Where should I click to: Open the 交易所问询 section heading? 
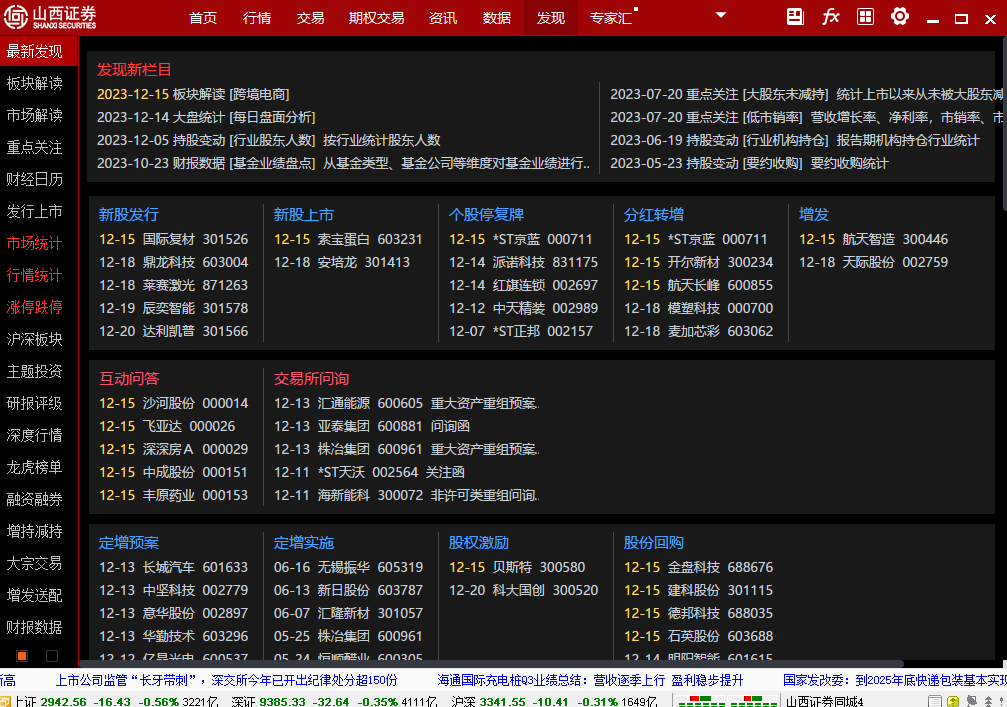(311, 379)
